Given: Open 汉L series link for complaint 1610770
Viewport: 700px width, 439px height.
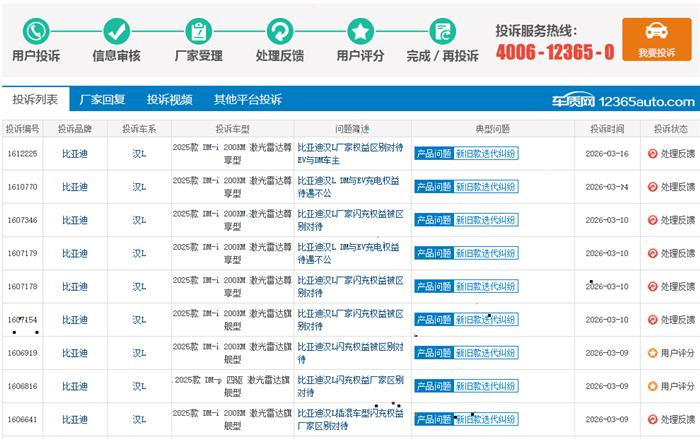Looking at the screenshot, I should [138, 187].
